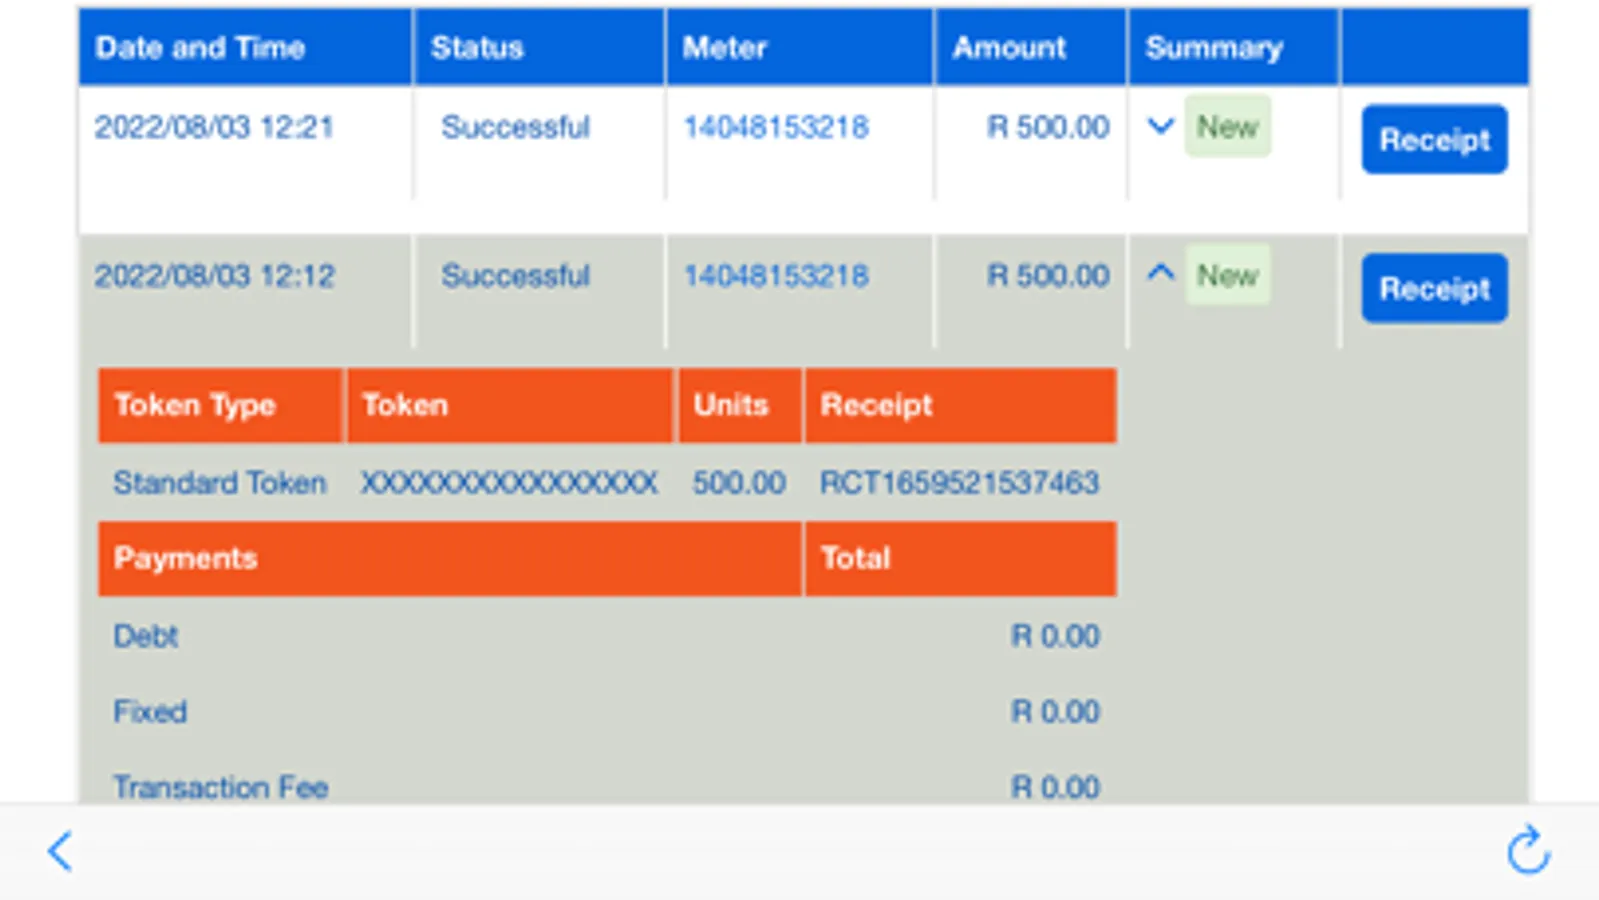Click the New badge on 12:12 row
The image size is (1599, 900).
(x=1227, y=275)
